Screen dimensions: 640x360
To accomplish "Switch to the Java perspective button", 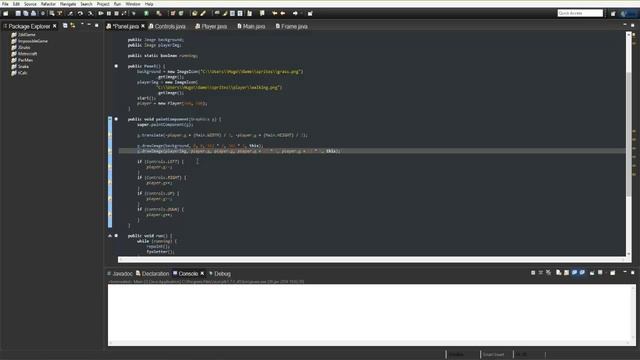I will 628,13.
